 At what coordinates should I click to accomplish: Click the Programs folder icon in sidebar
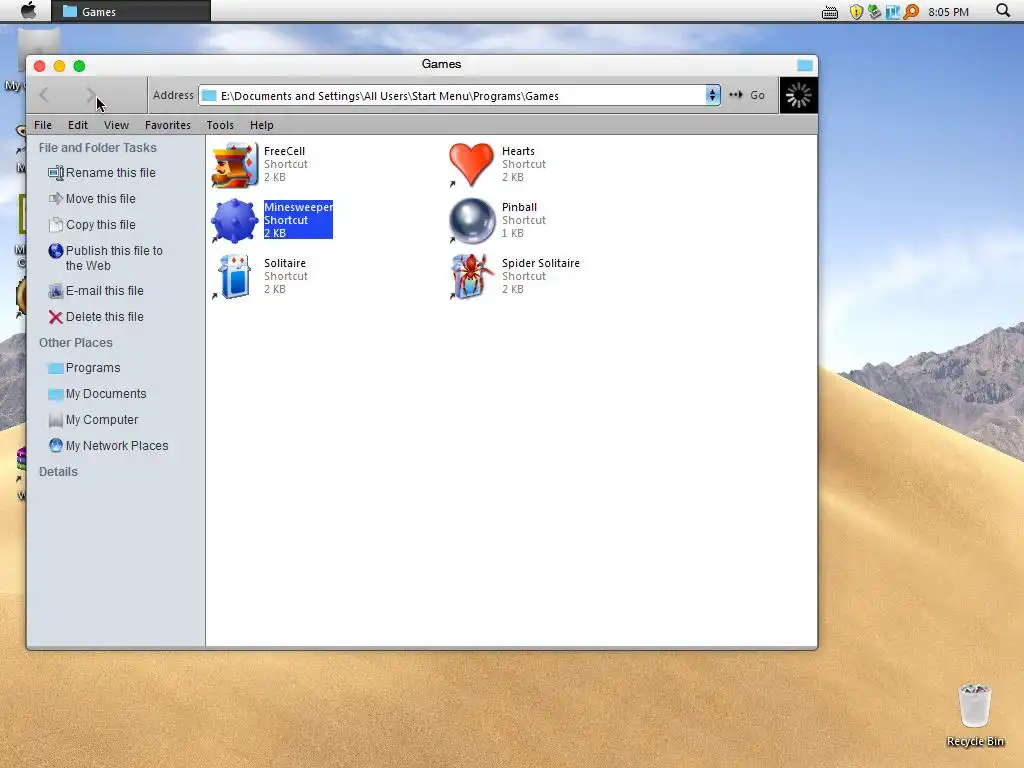pyautogui.click(x=56, y=368)
